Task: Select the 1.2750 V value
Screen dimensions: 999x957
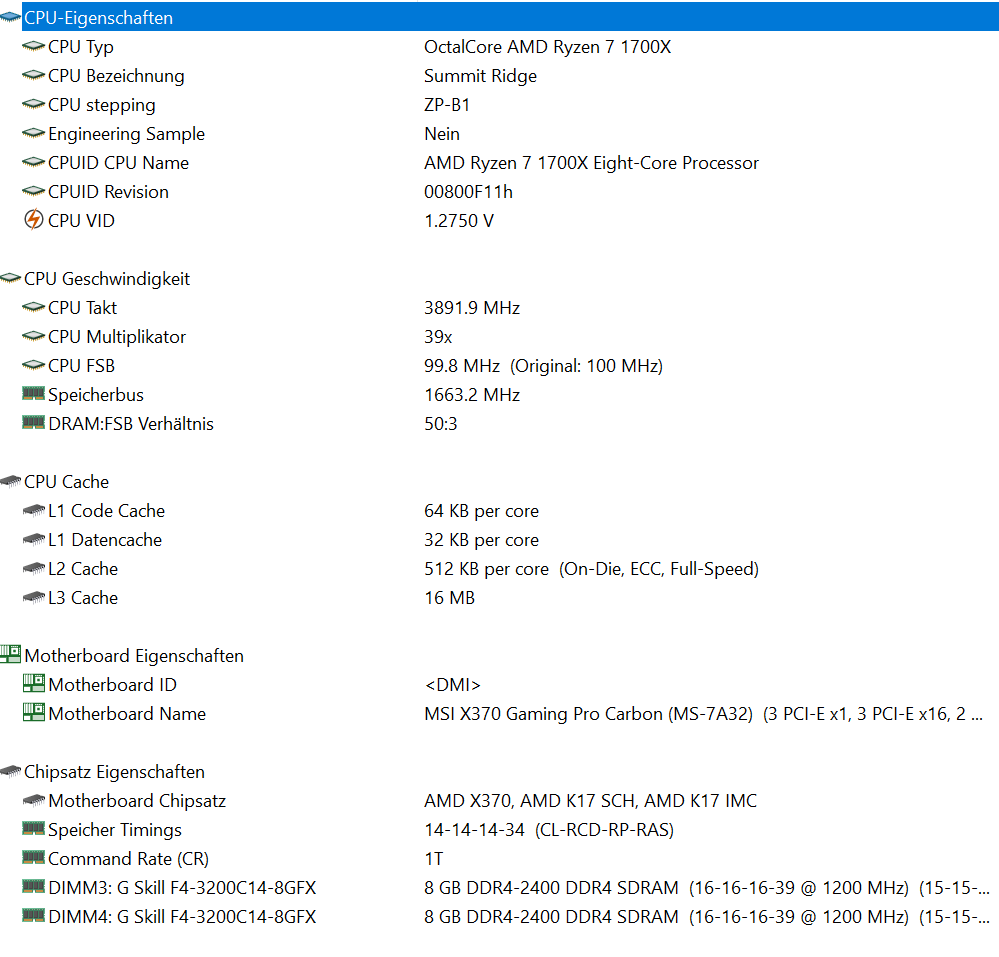Action: pyautogui.click(x=459, y=220)
